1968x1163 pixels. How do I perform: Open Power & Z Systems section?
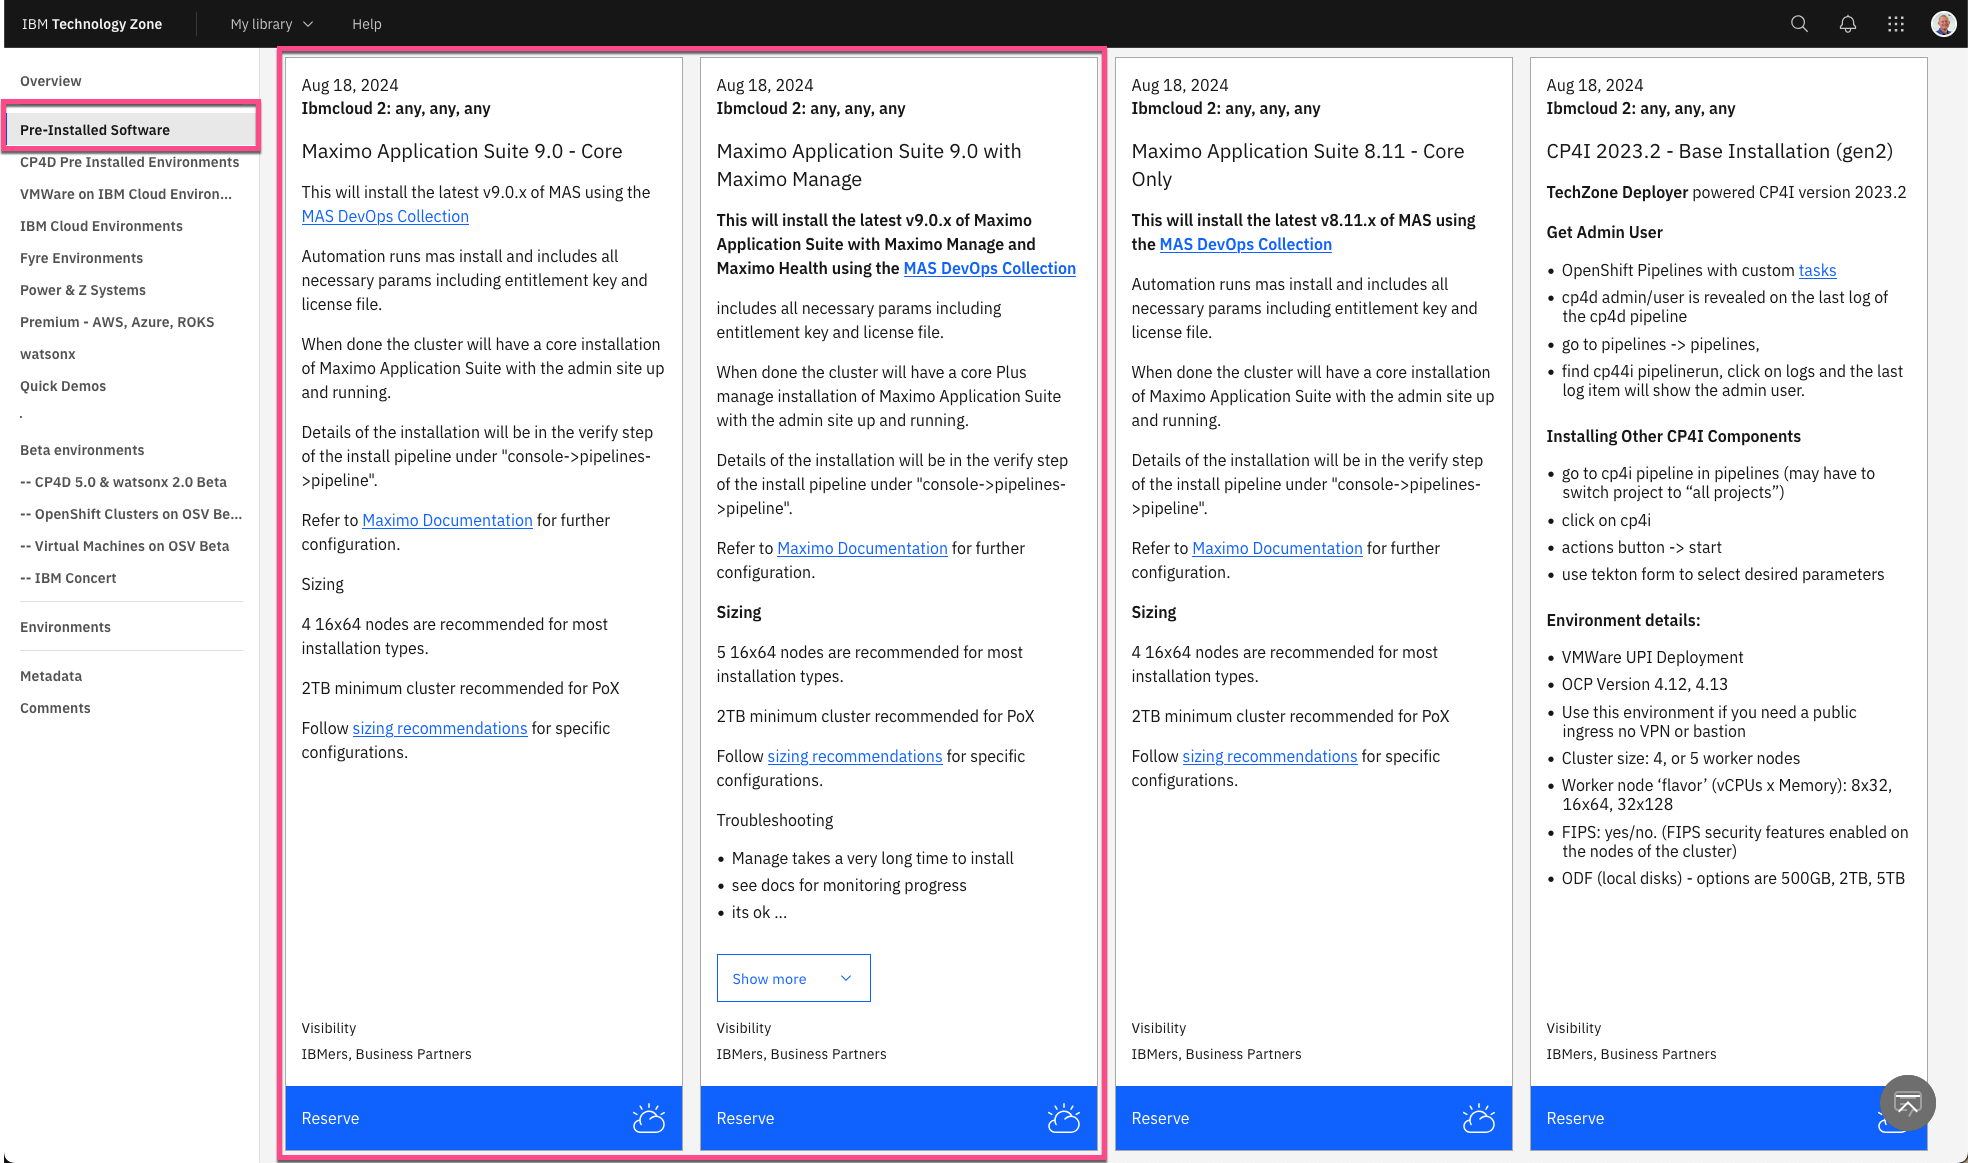tap(83, 290)
